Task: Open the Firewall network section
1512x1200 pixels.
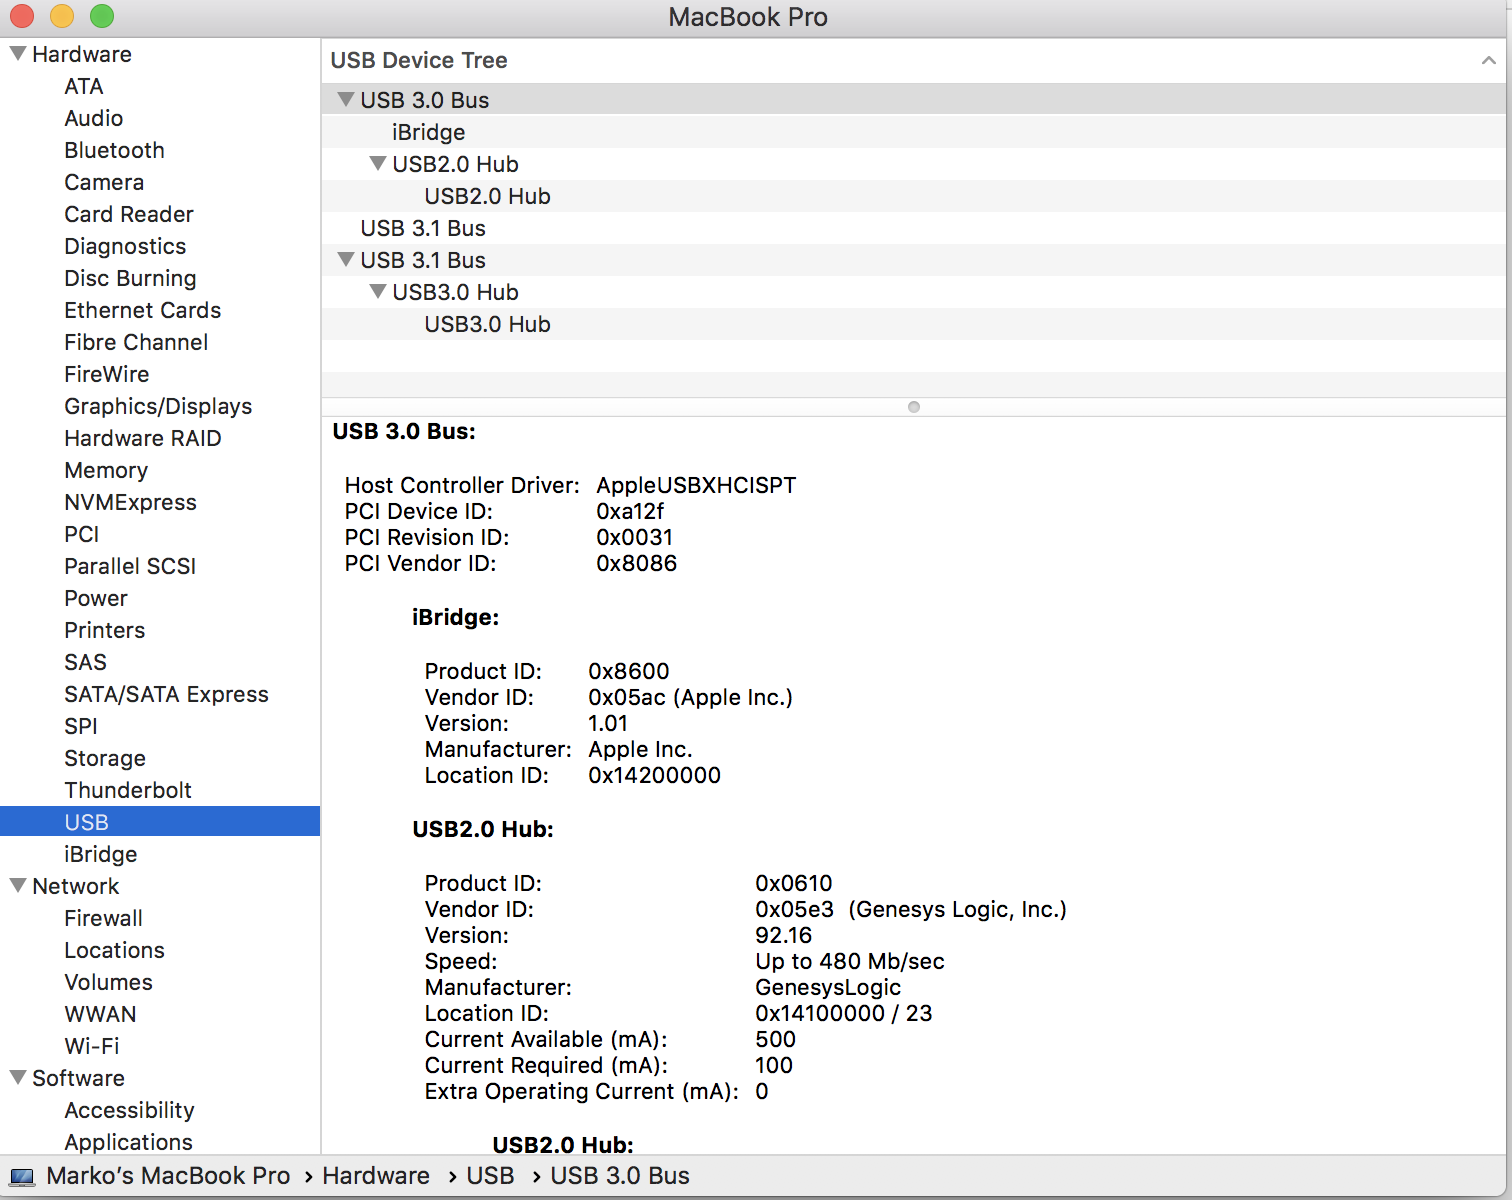Action: point(104,918)
